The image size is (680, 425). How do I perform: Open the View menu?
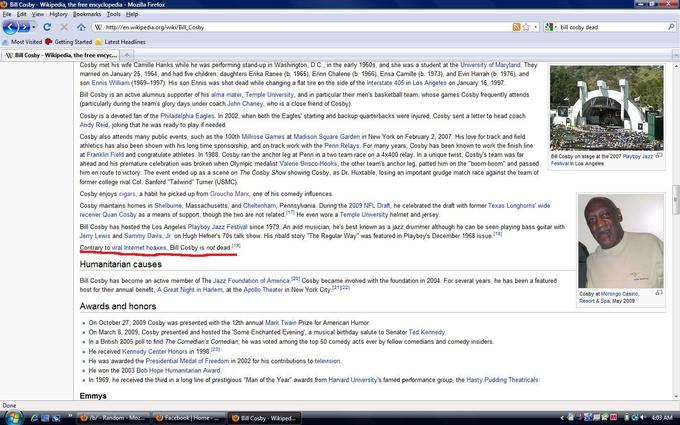(x=37, y=14)
